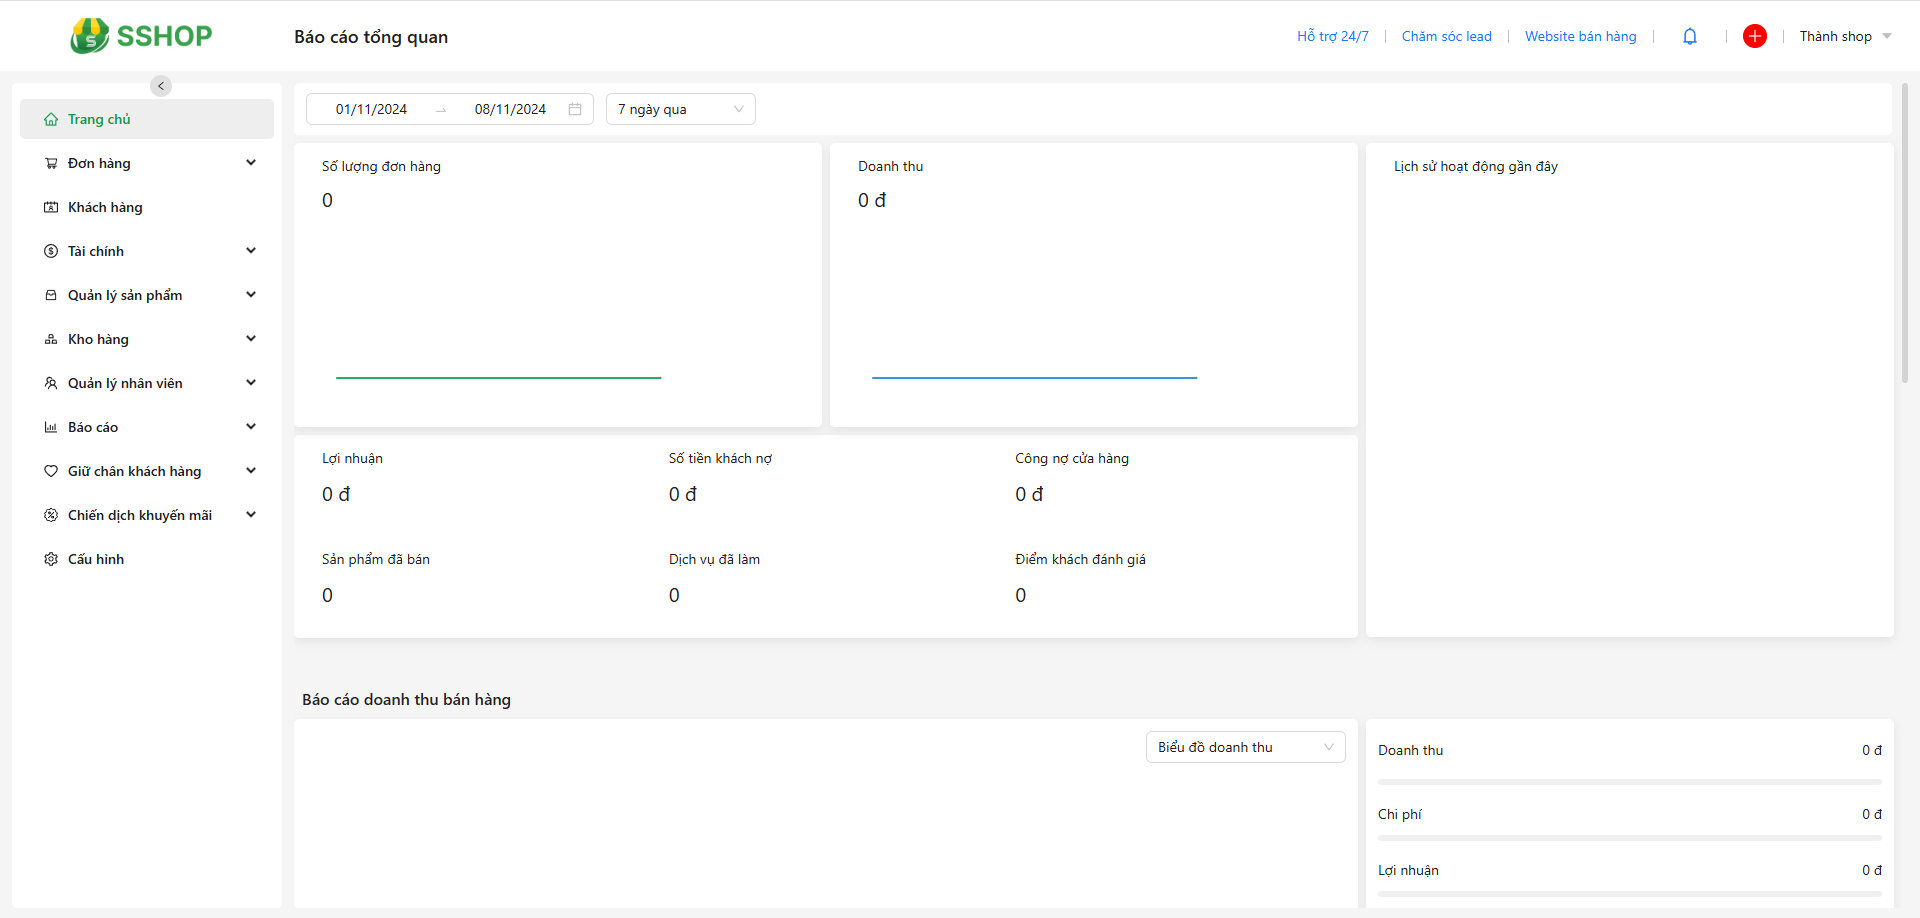Viewport: 1920px width, 918px height.
Task: Click the Cấu hình gear icon
Action: coord(51,559)
